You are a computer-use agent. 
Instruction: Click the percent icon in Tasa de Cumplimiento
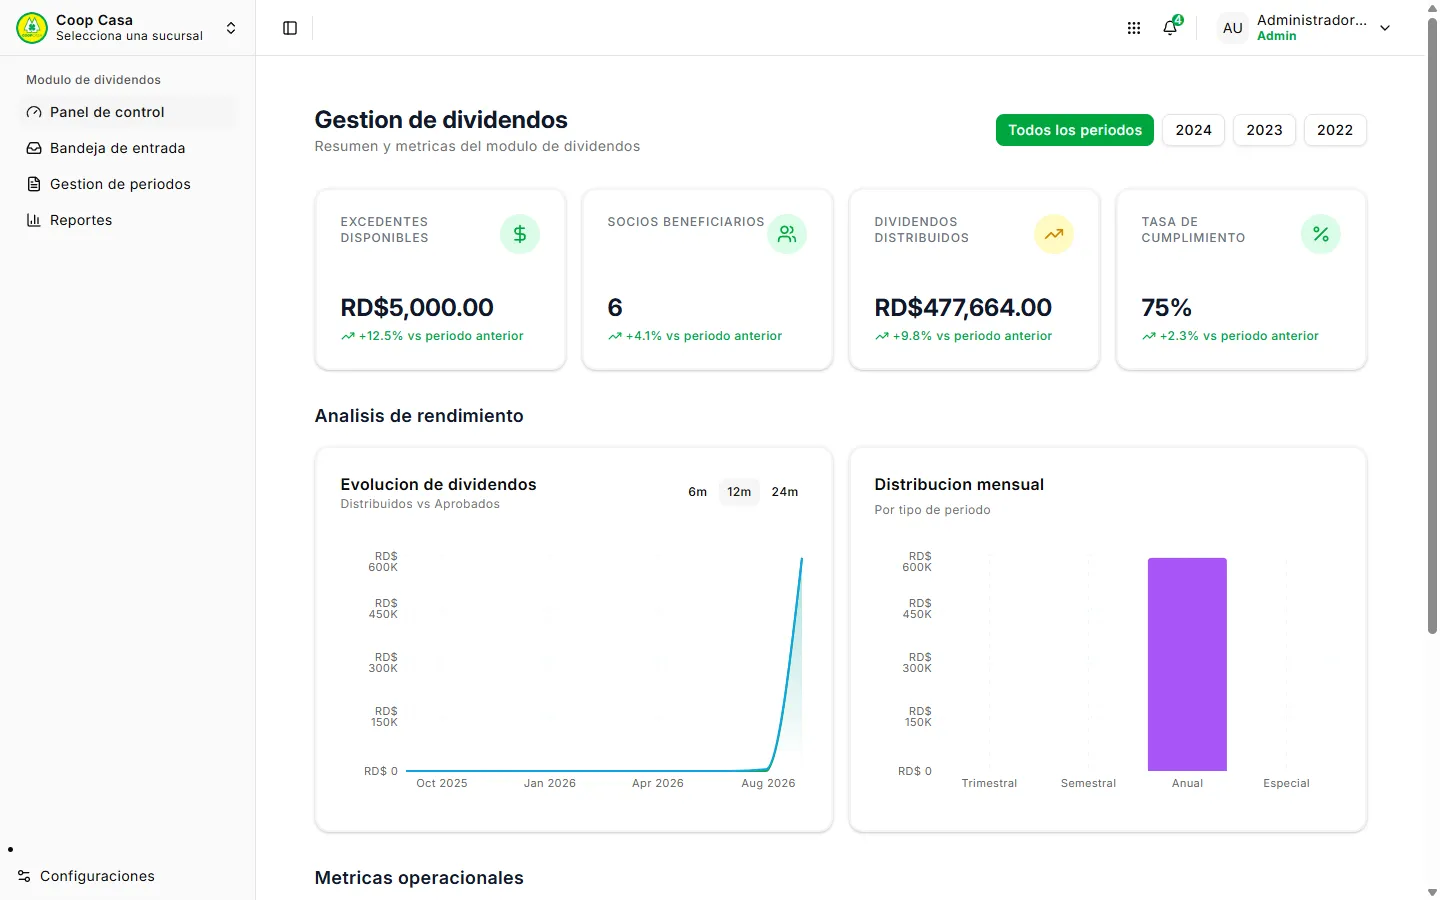coord(1321,234)
